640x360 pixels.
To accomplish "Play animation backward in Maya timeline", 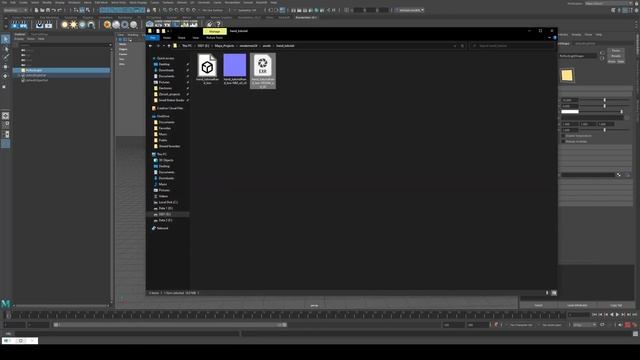I will pos(611,315).
